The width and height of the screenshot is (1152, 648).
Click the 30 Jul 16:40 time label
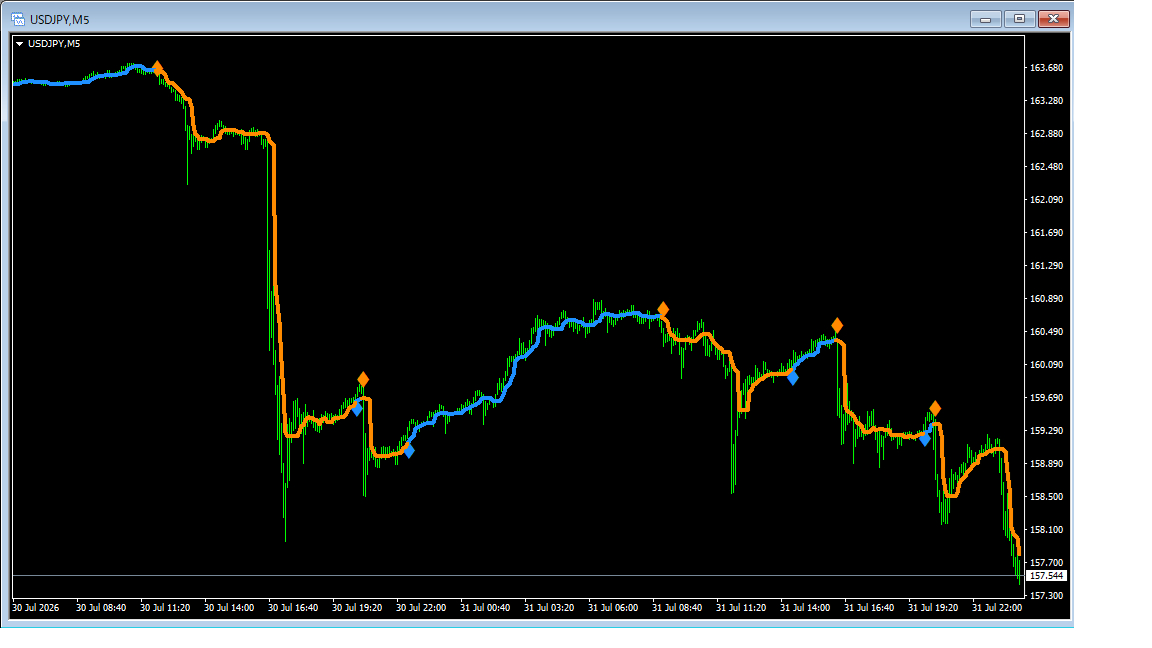[293, 608]
